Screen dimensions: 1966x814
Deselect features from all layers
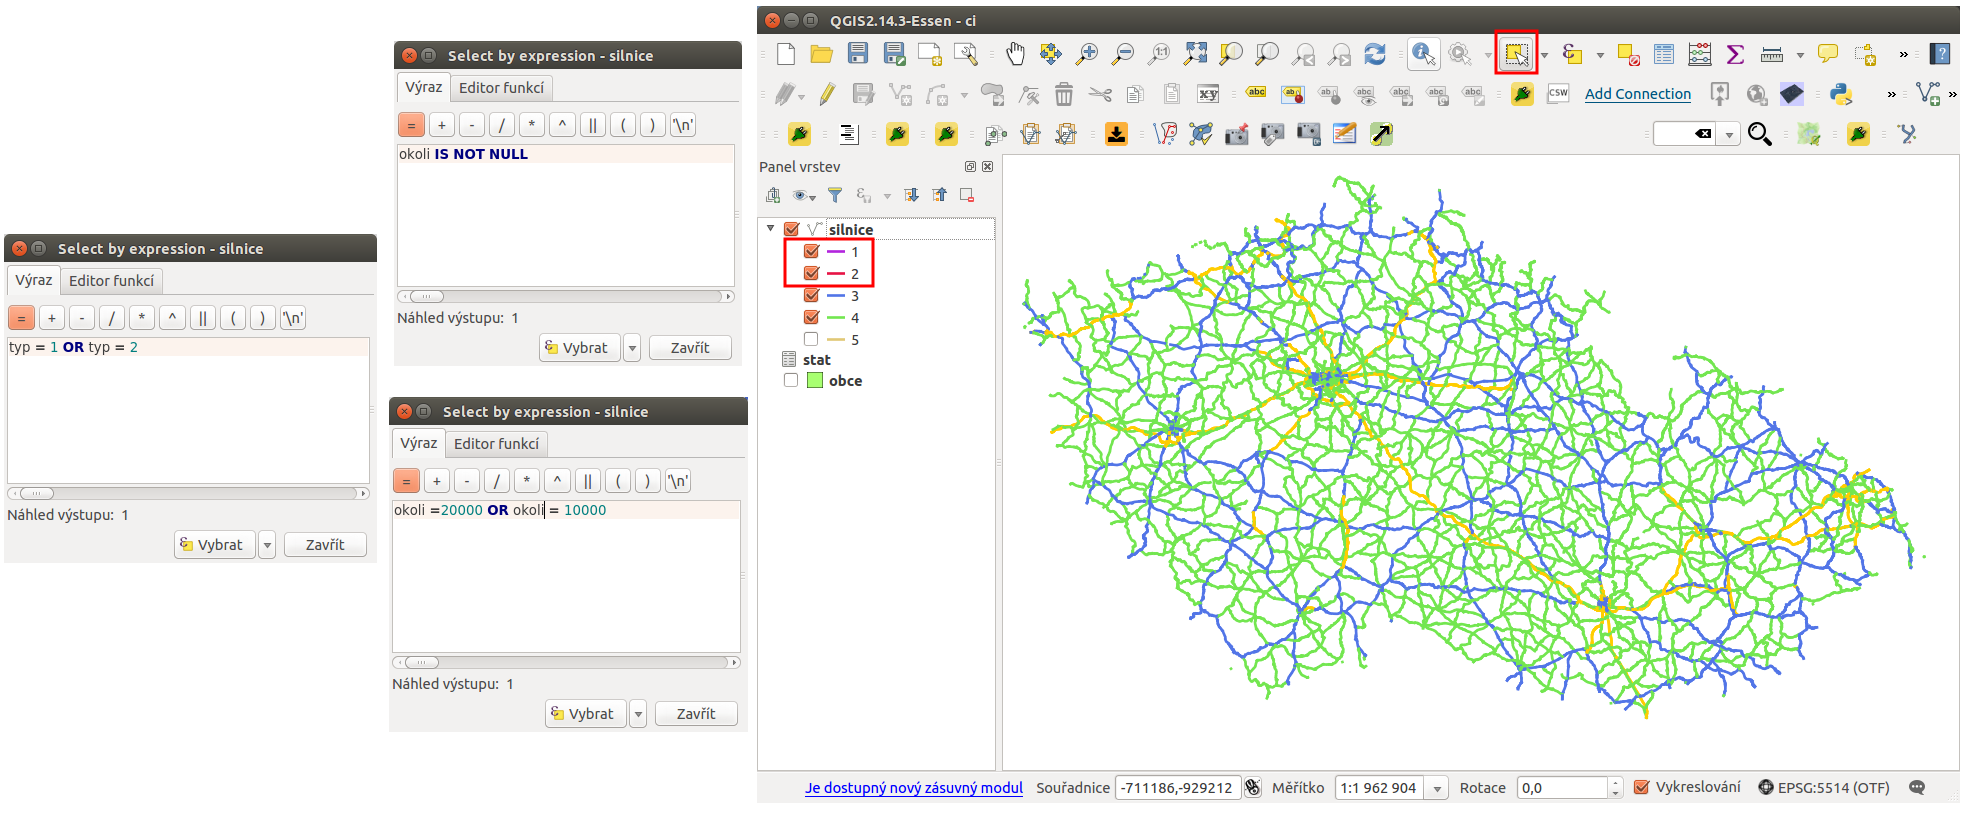1628,54
